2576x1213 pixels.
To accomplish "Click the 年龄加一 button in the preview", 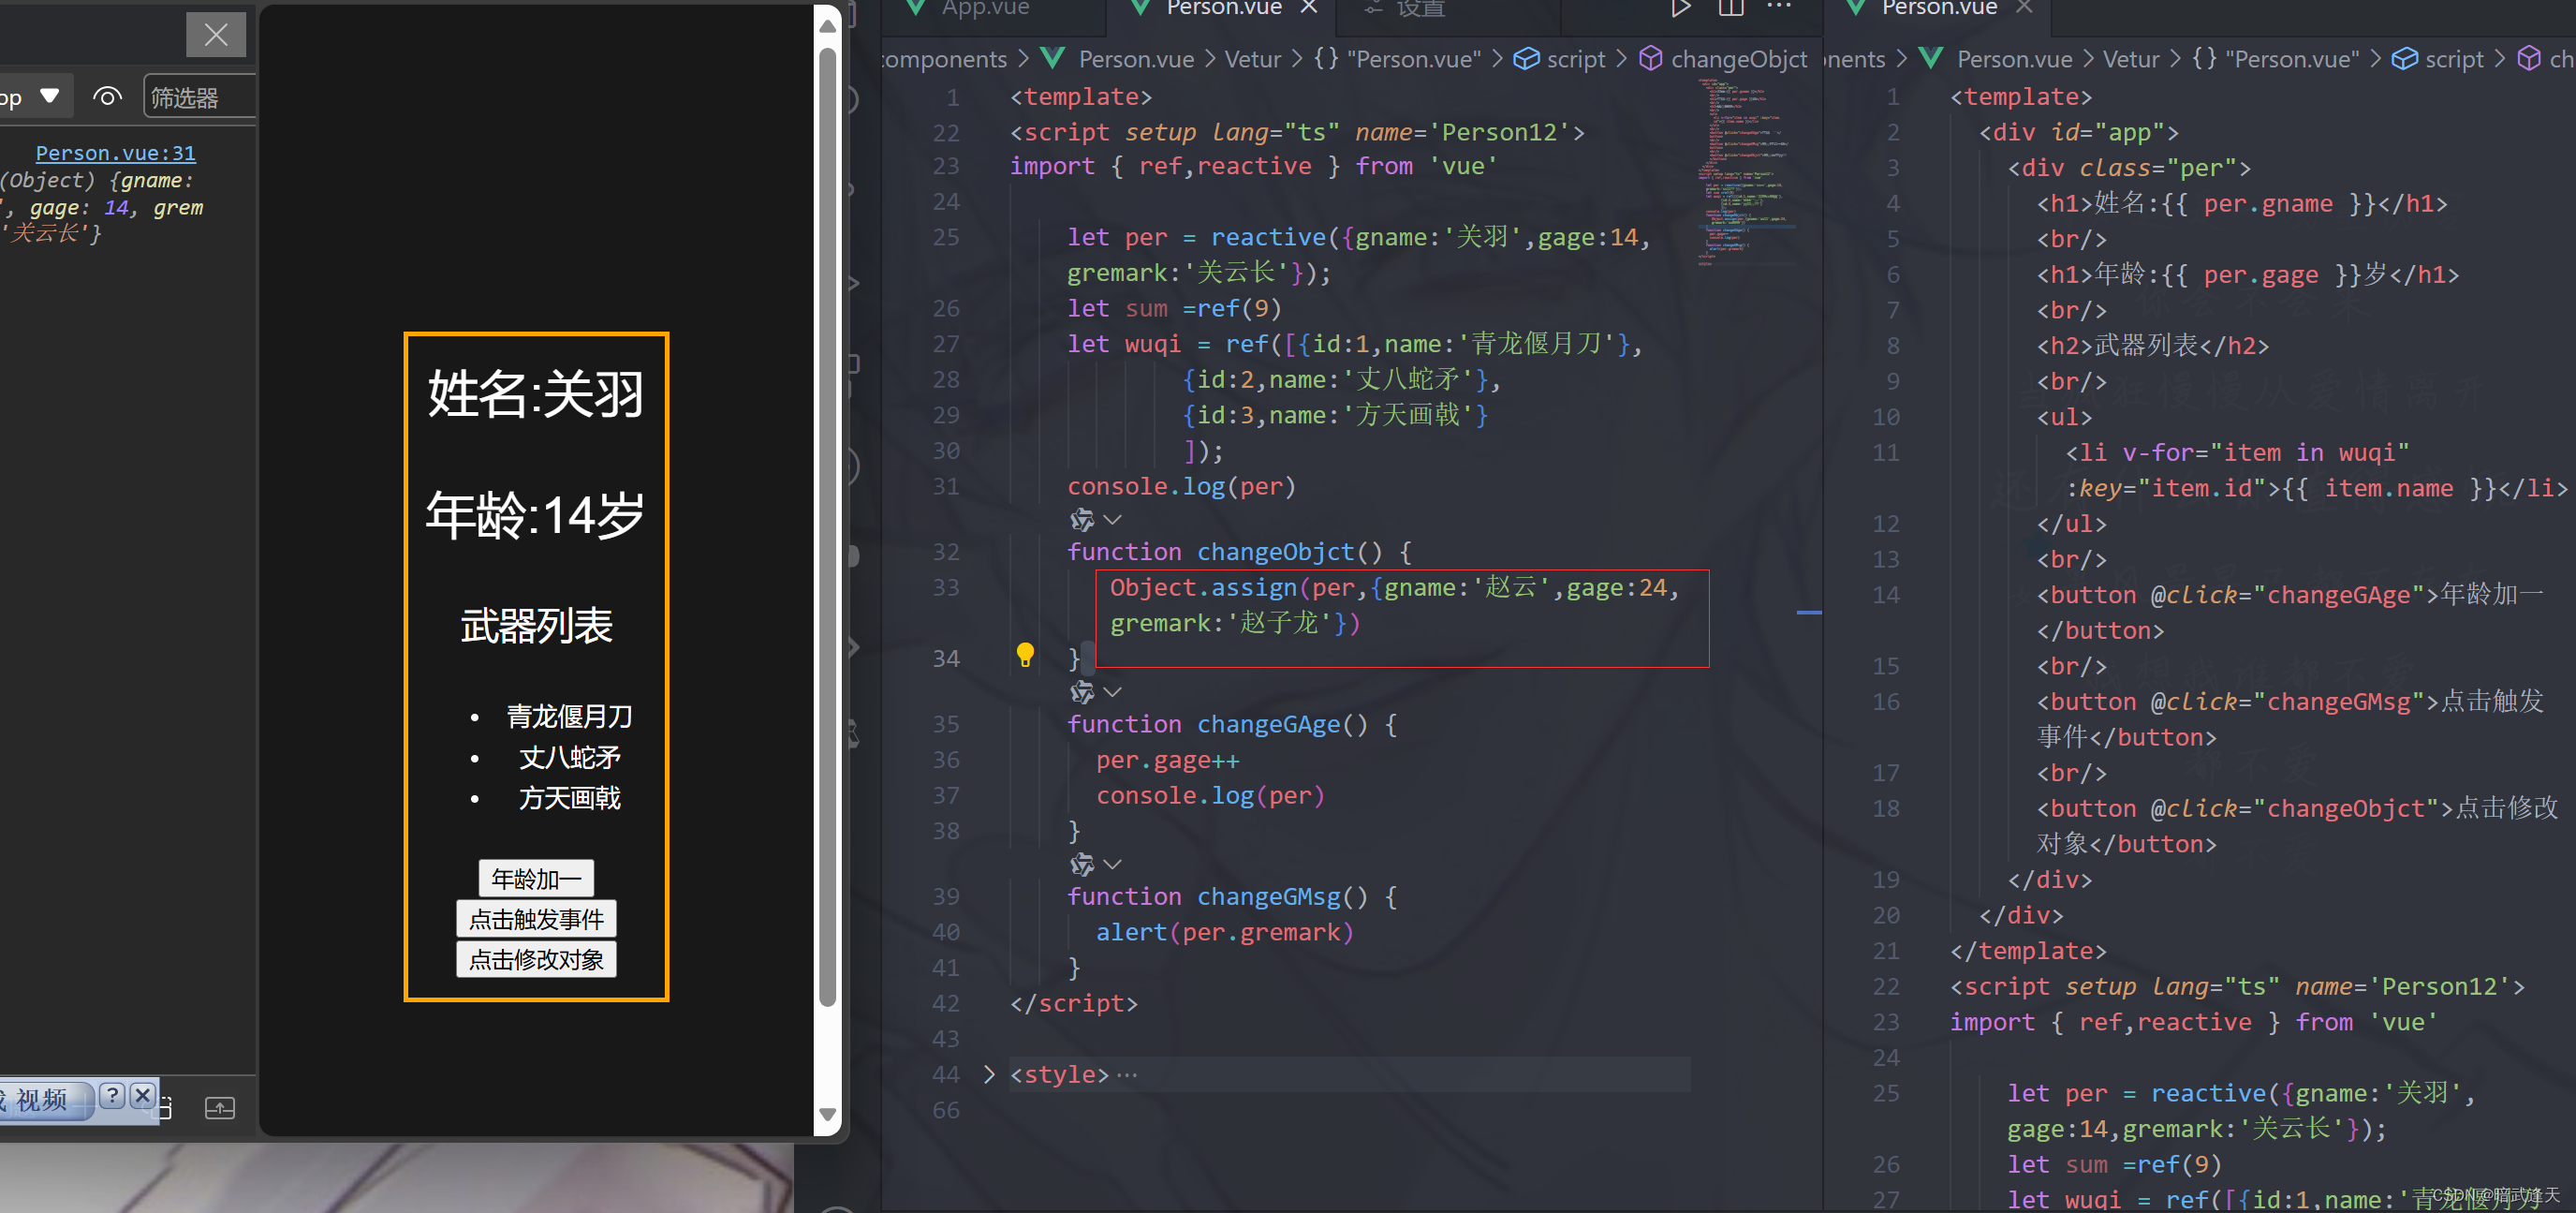I will (536, 878).
